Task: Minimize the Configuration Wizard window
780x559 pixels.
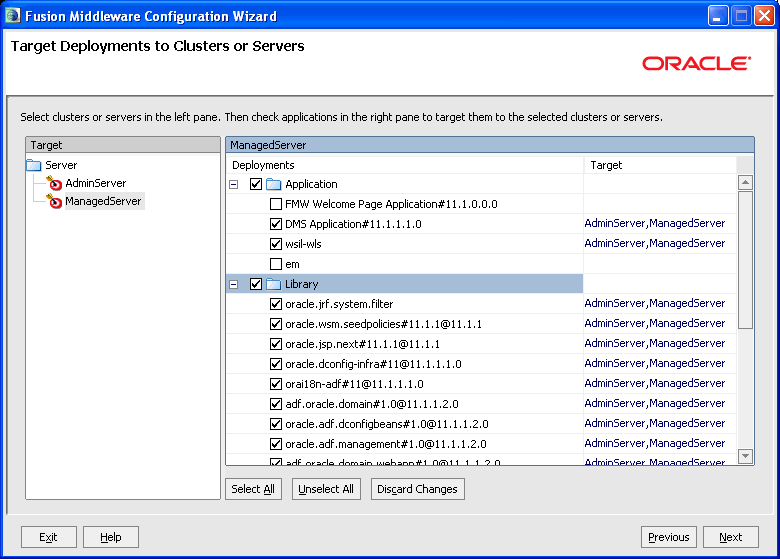Action: coord(718,16)
